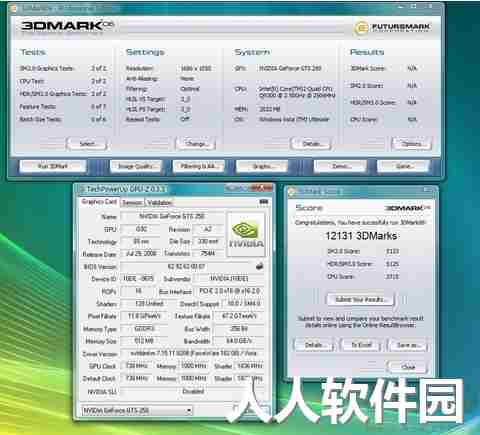480x435 pixels.
Task: Click the ROPs value field
Action: tap(138, 291)
